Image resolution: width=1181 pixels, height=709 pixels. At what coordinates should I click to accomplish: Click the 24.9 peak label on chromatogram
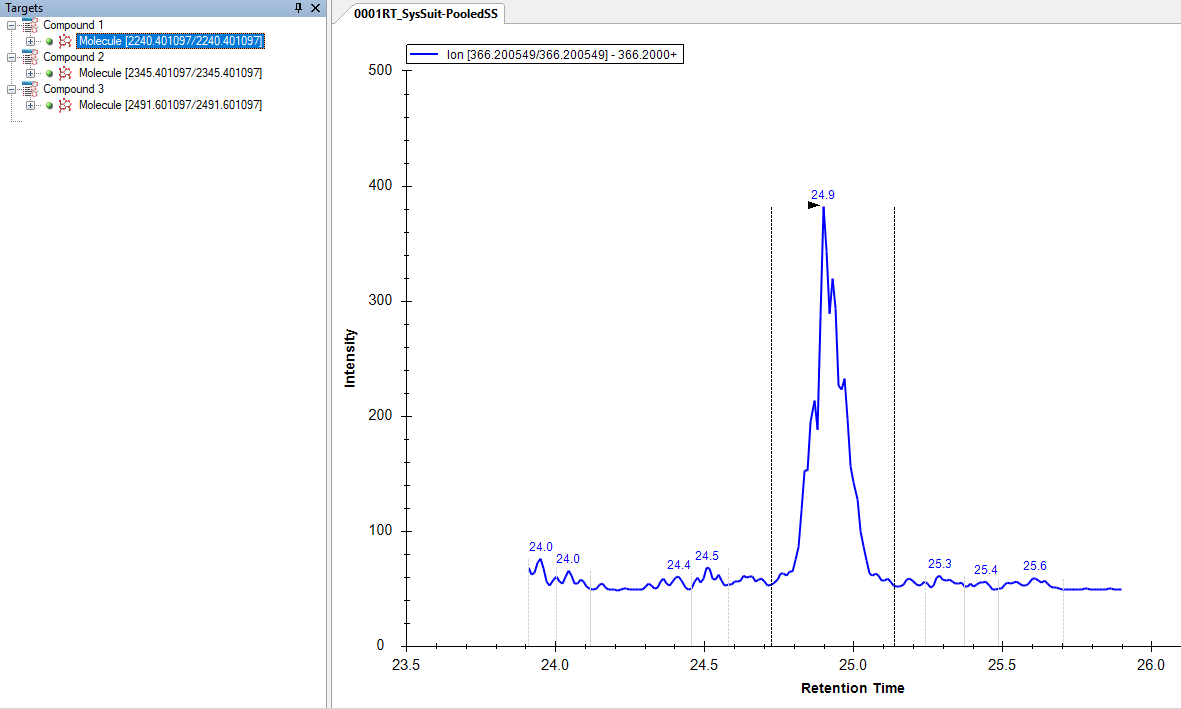[x=823, y=195]
